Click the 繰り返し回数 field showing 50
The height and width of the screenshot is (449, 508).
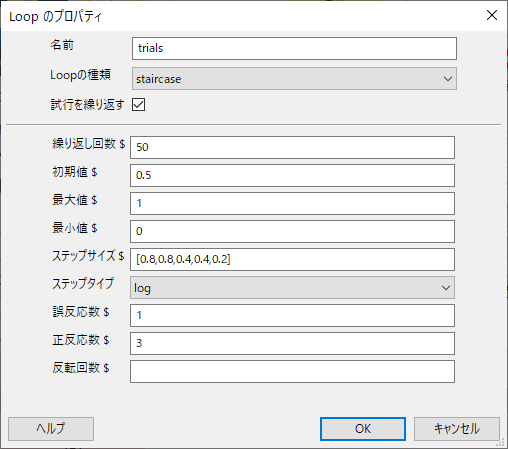tap(292, 147)
